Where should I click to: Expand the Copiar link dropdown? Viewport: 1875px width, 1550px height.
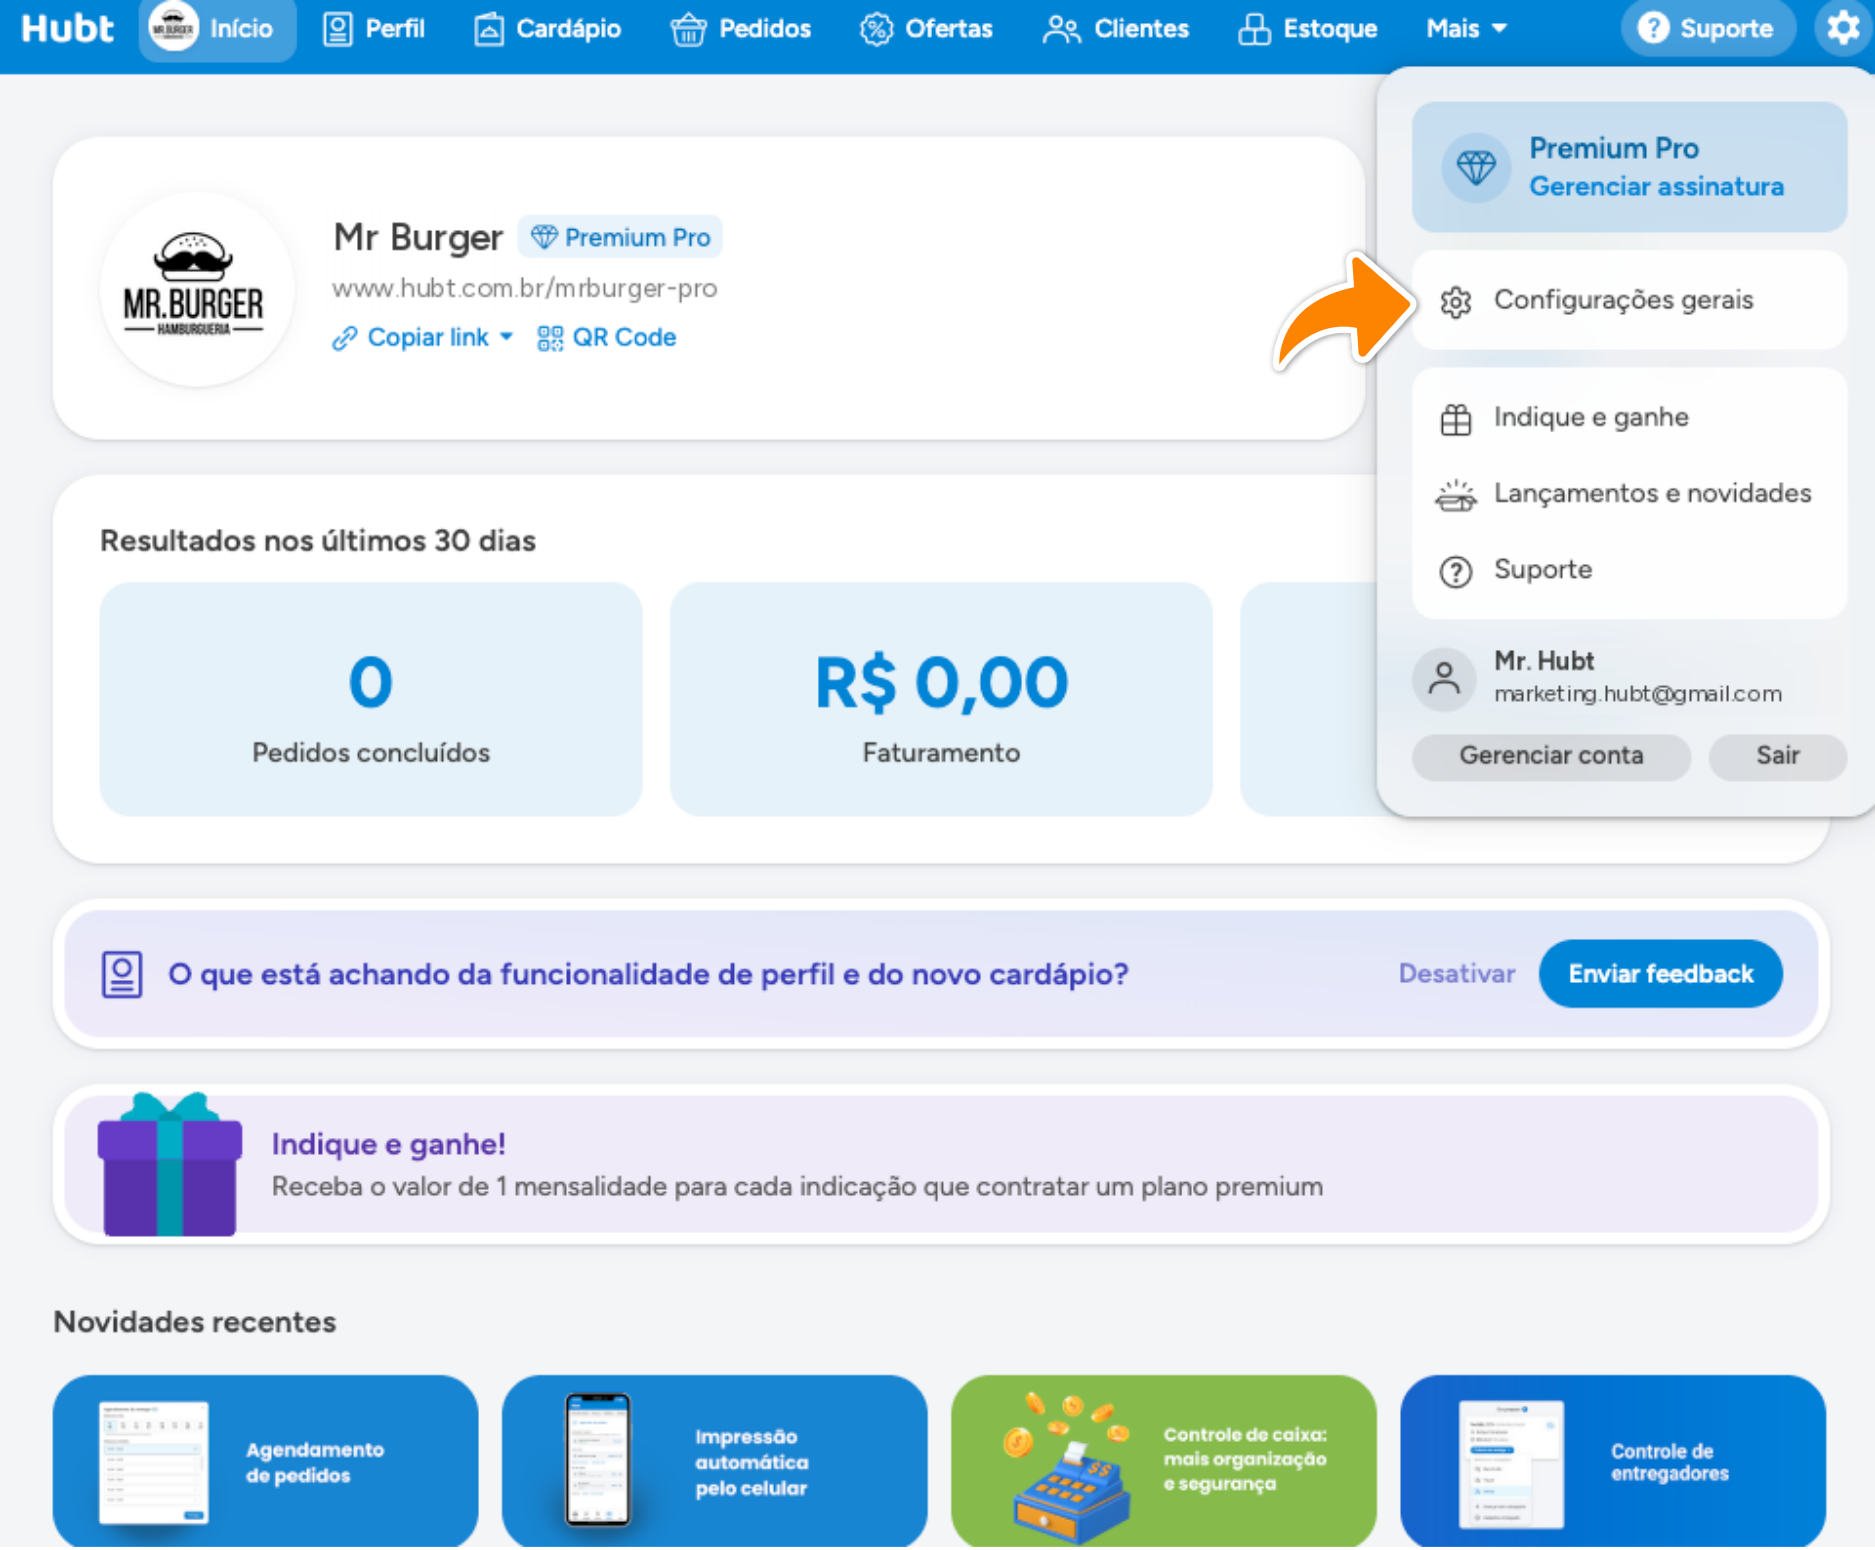422,338
